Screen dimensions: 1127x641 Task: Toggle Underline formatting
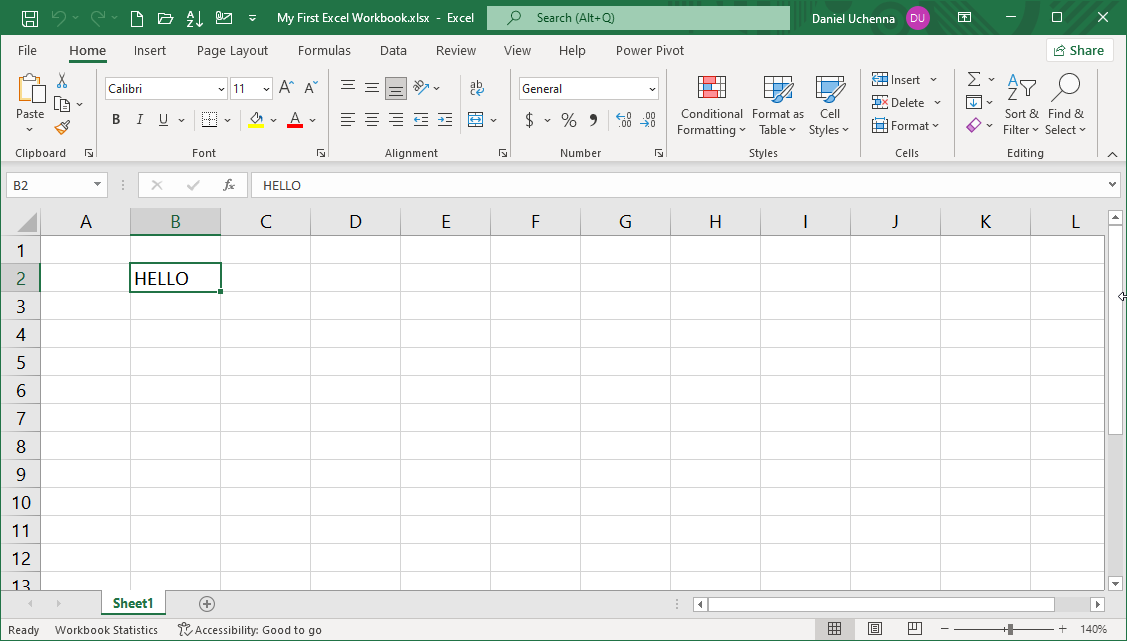pyautogui.click(x=162, y=119)
